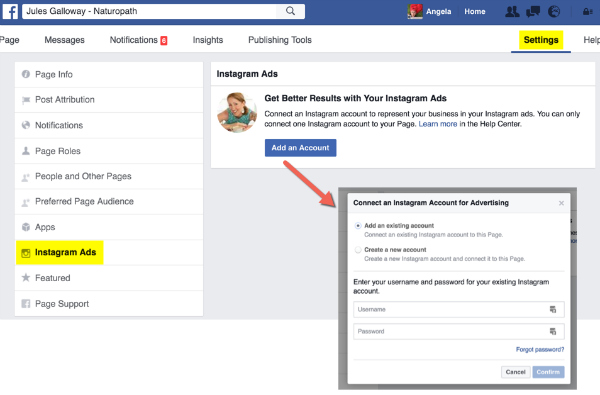Open the Notifications settings section in sidebar

[109, 126]
